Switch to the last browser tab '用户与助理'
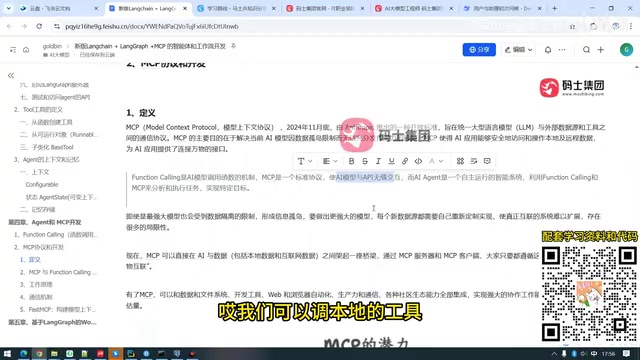 coord(503,9)
